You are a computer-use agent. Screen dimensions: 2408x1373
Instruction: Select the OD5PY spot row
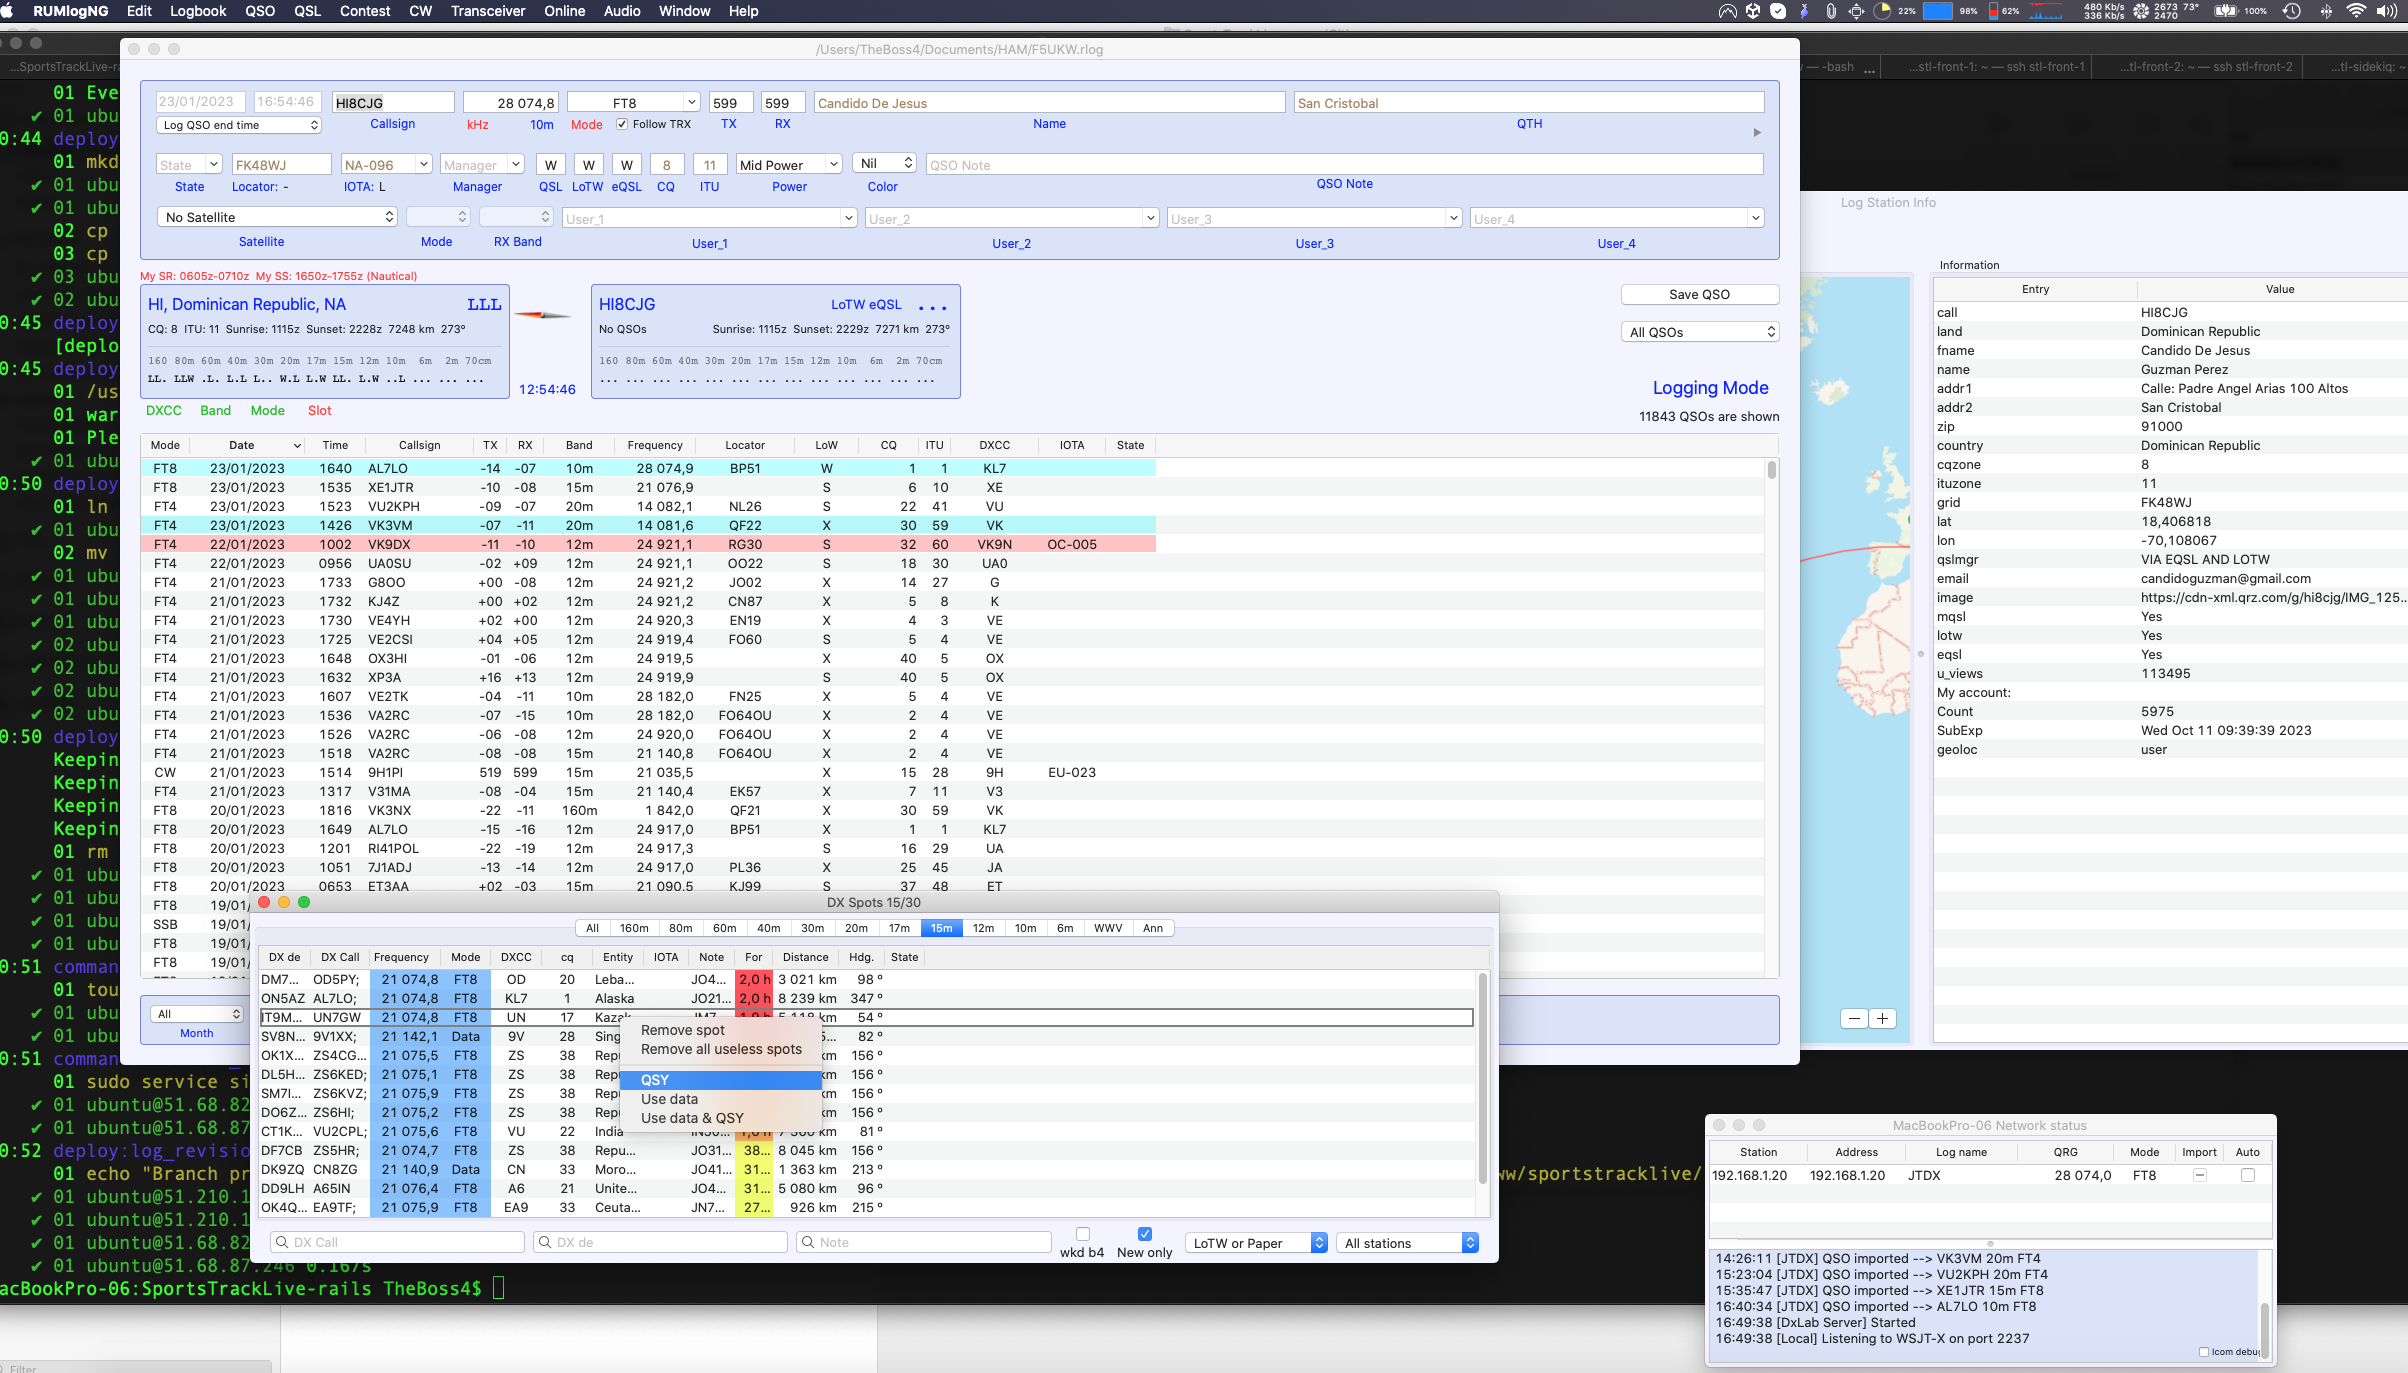pyautogui.click(x=865, y=979)
